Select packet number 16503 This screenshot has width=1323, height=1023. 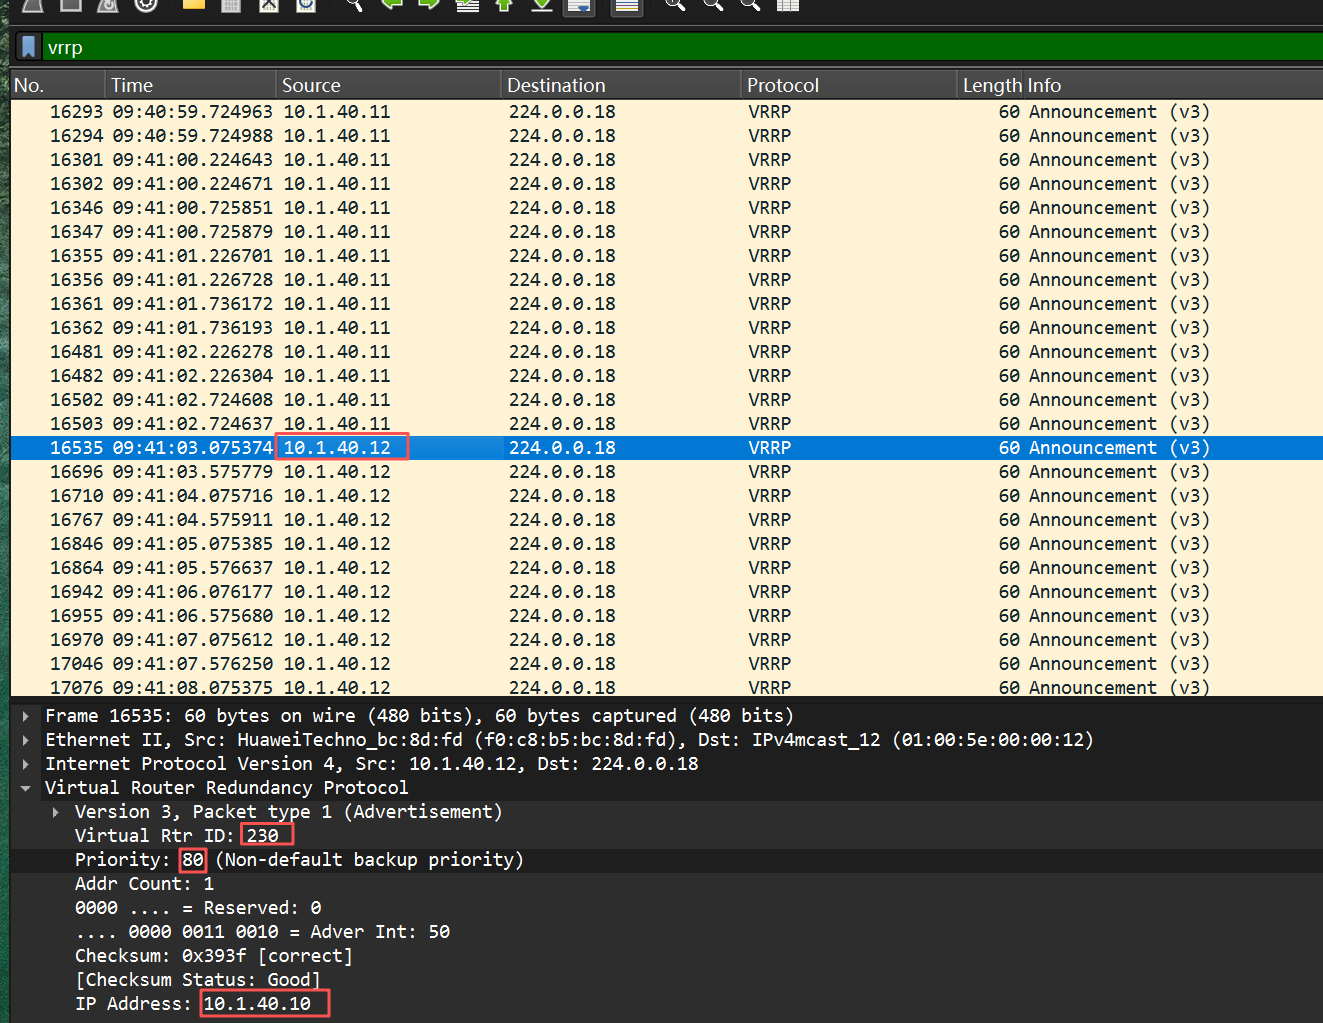coord(666,424)
